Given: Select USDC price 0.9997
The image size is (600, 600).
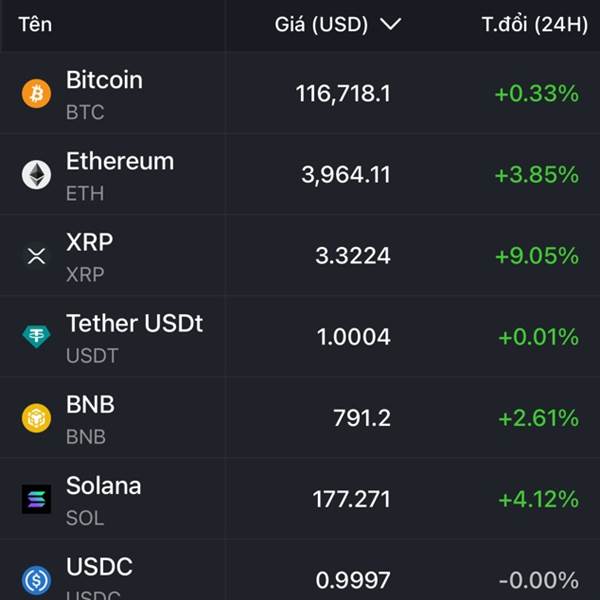Looking at the screenshot, I should tap(353, 580).
